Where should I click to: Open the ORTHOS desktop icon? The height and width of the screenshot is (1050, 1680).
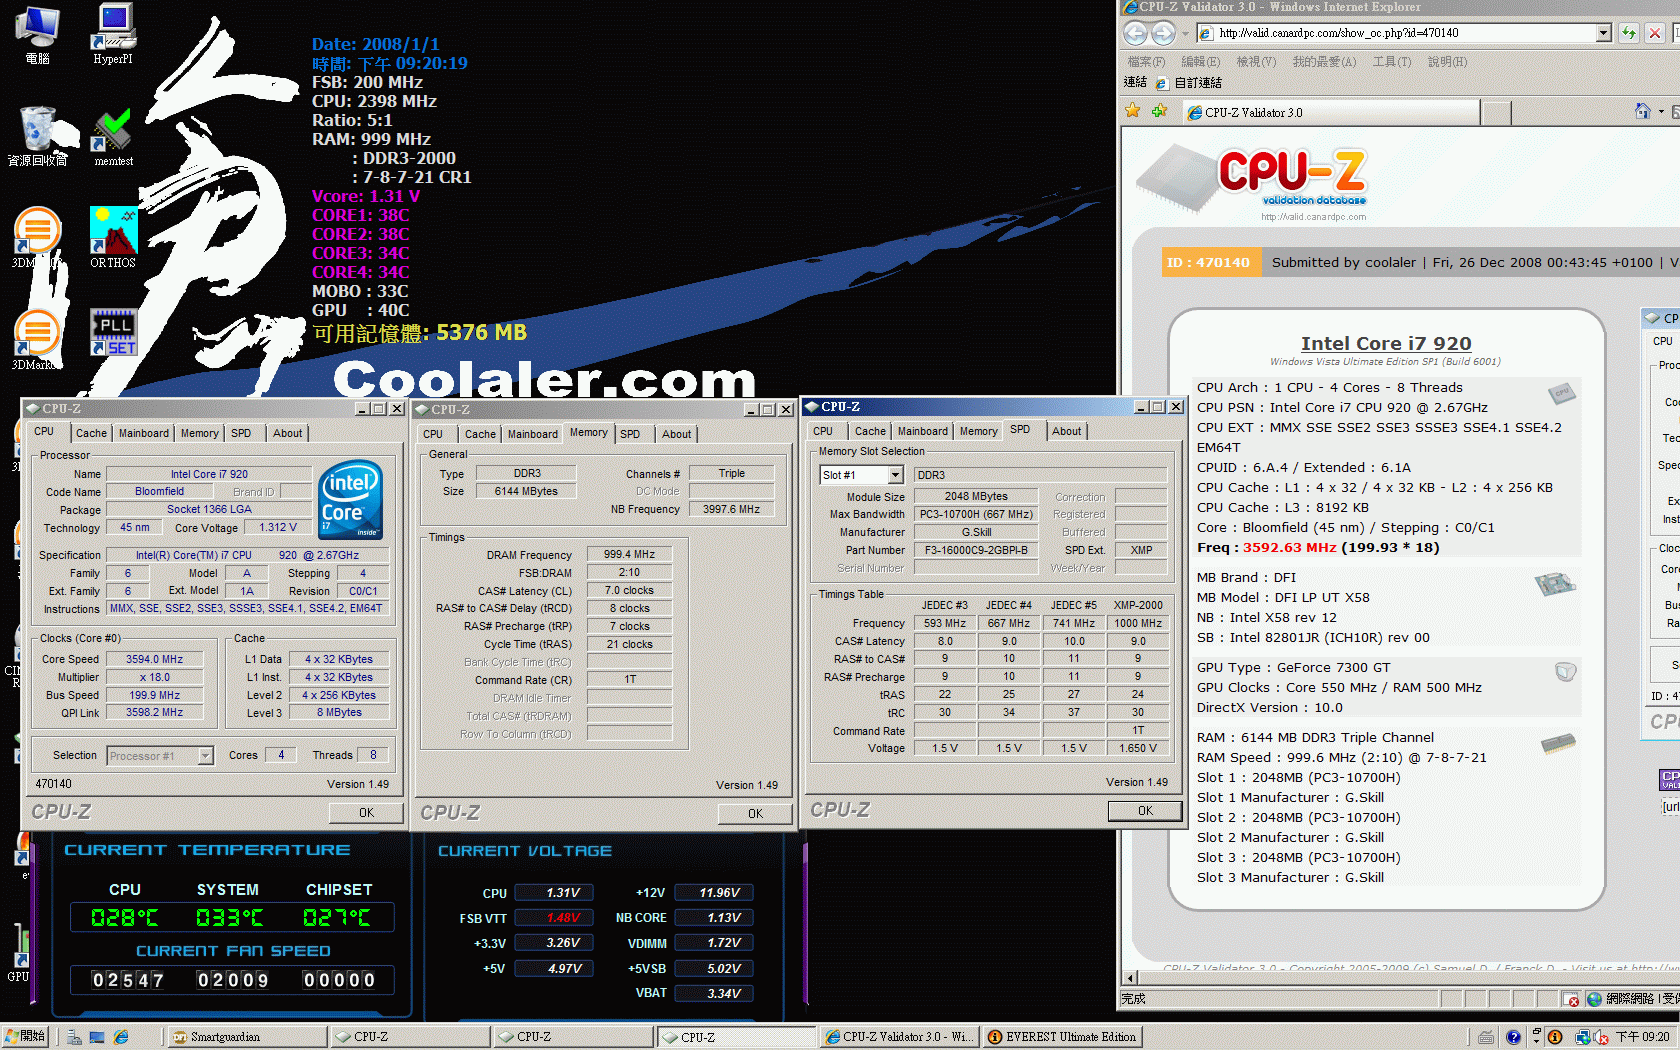tap(113, 238)
